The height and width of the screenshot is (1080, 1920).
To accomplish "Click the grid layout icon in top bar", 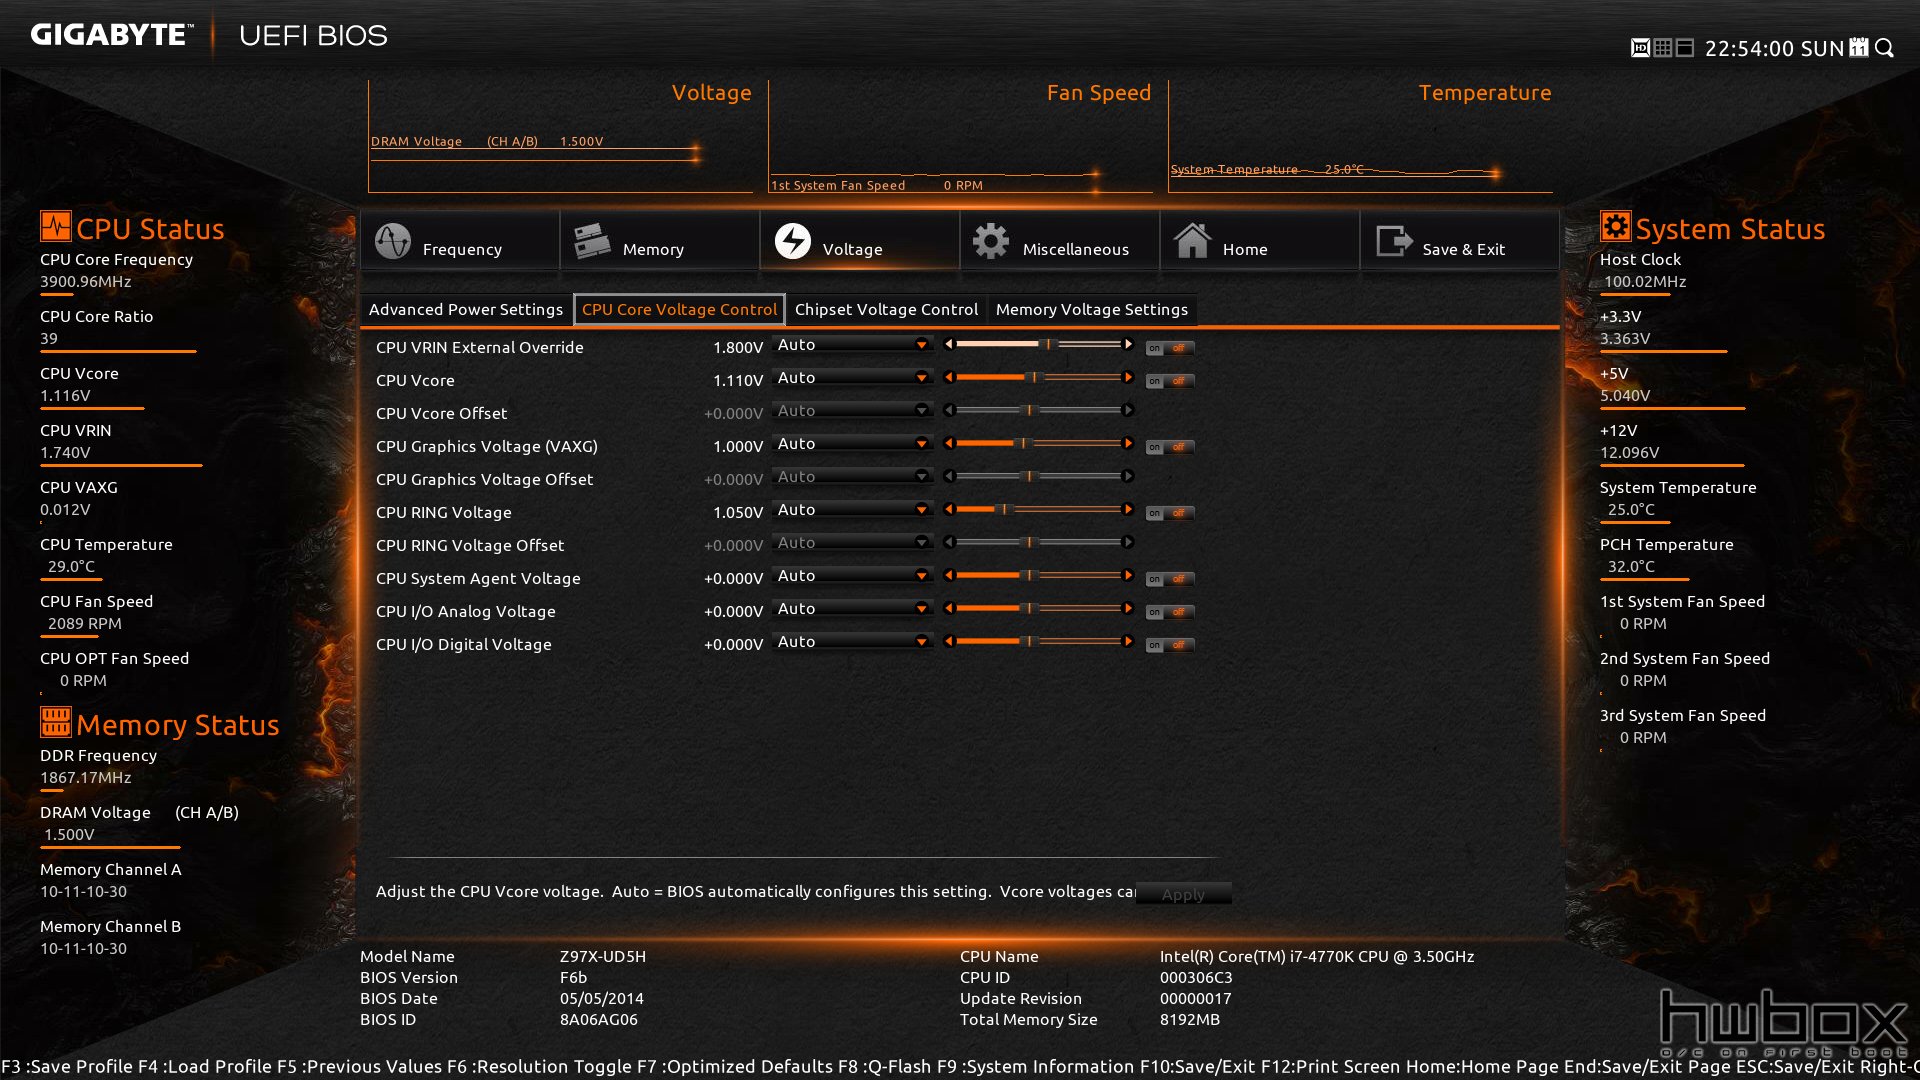I will click(1662, 48).
